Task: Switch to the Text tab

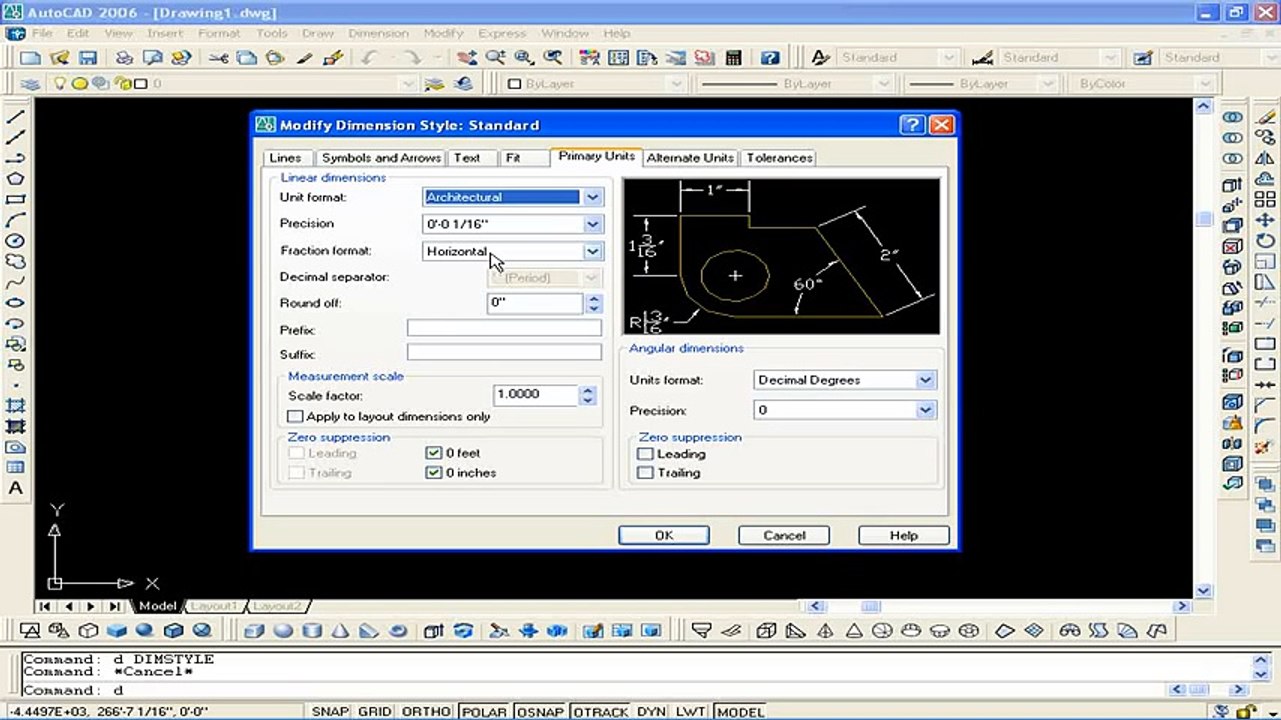Action: [467, 158]
